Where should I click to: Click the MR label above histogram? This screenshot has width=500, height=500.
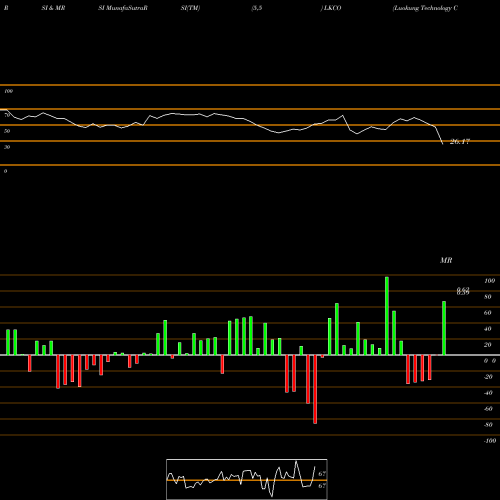[446, 260]
